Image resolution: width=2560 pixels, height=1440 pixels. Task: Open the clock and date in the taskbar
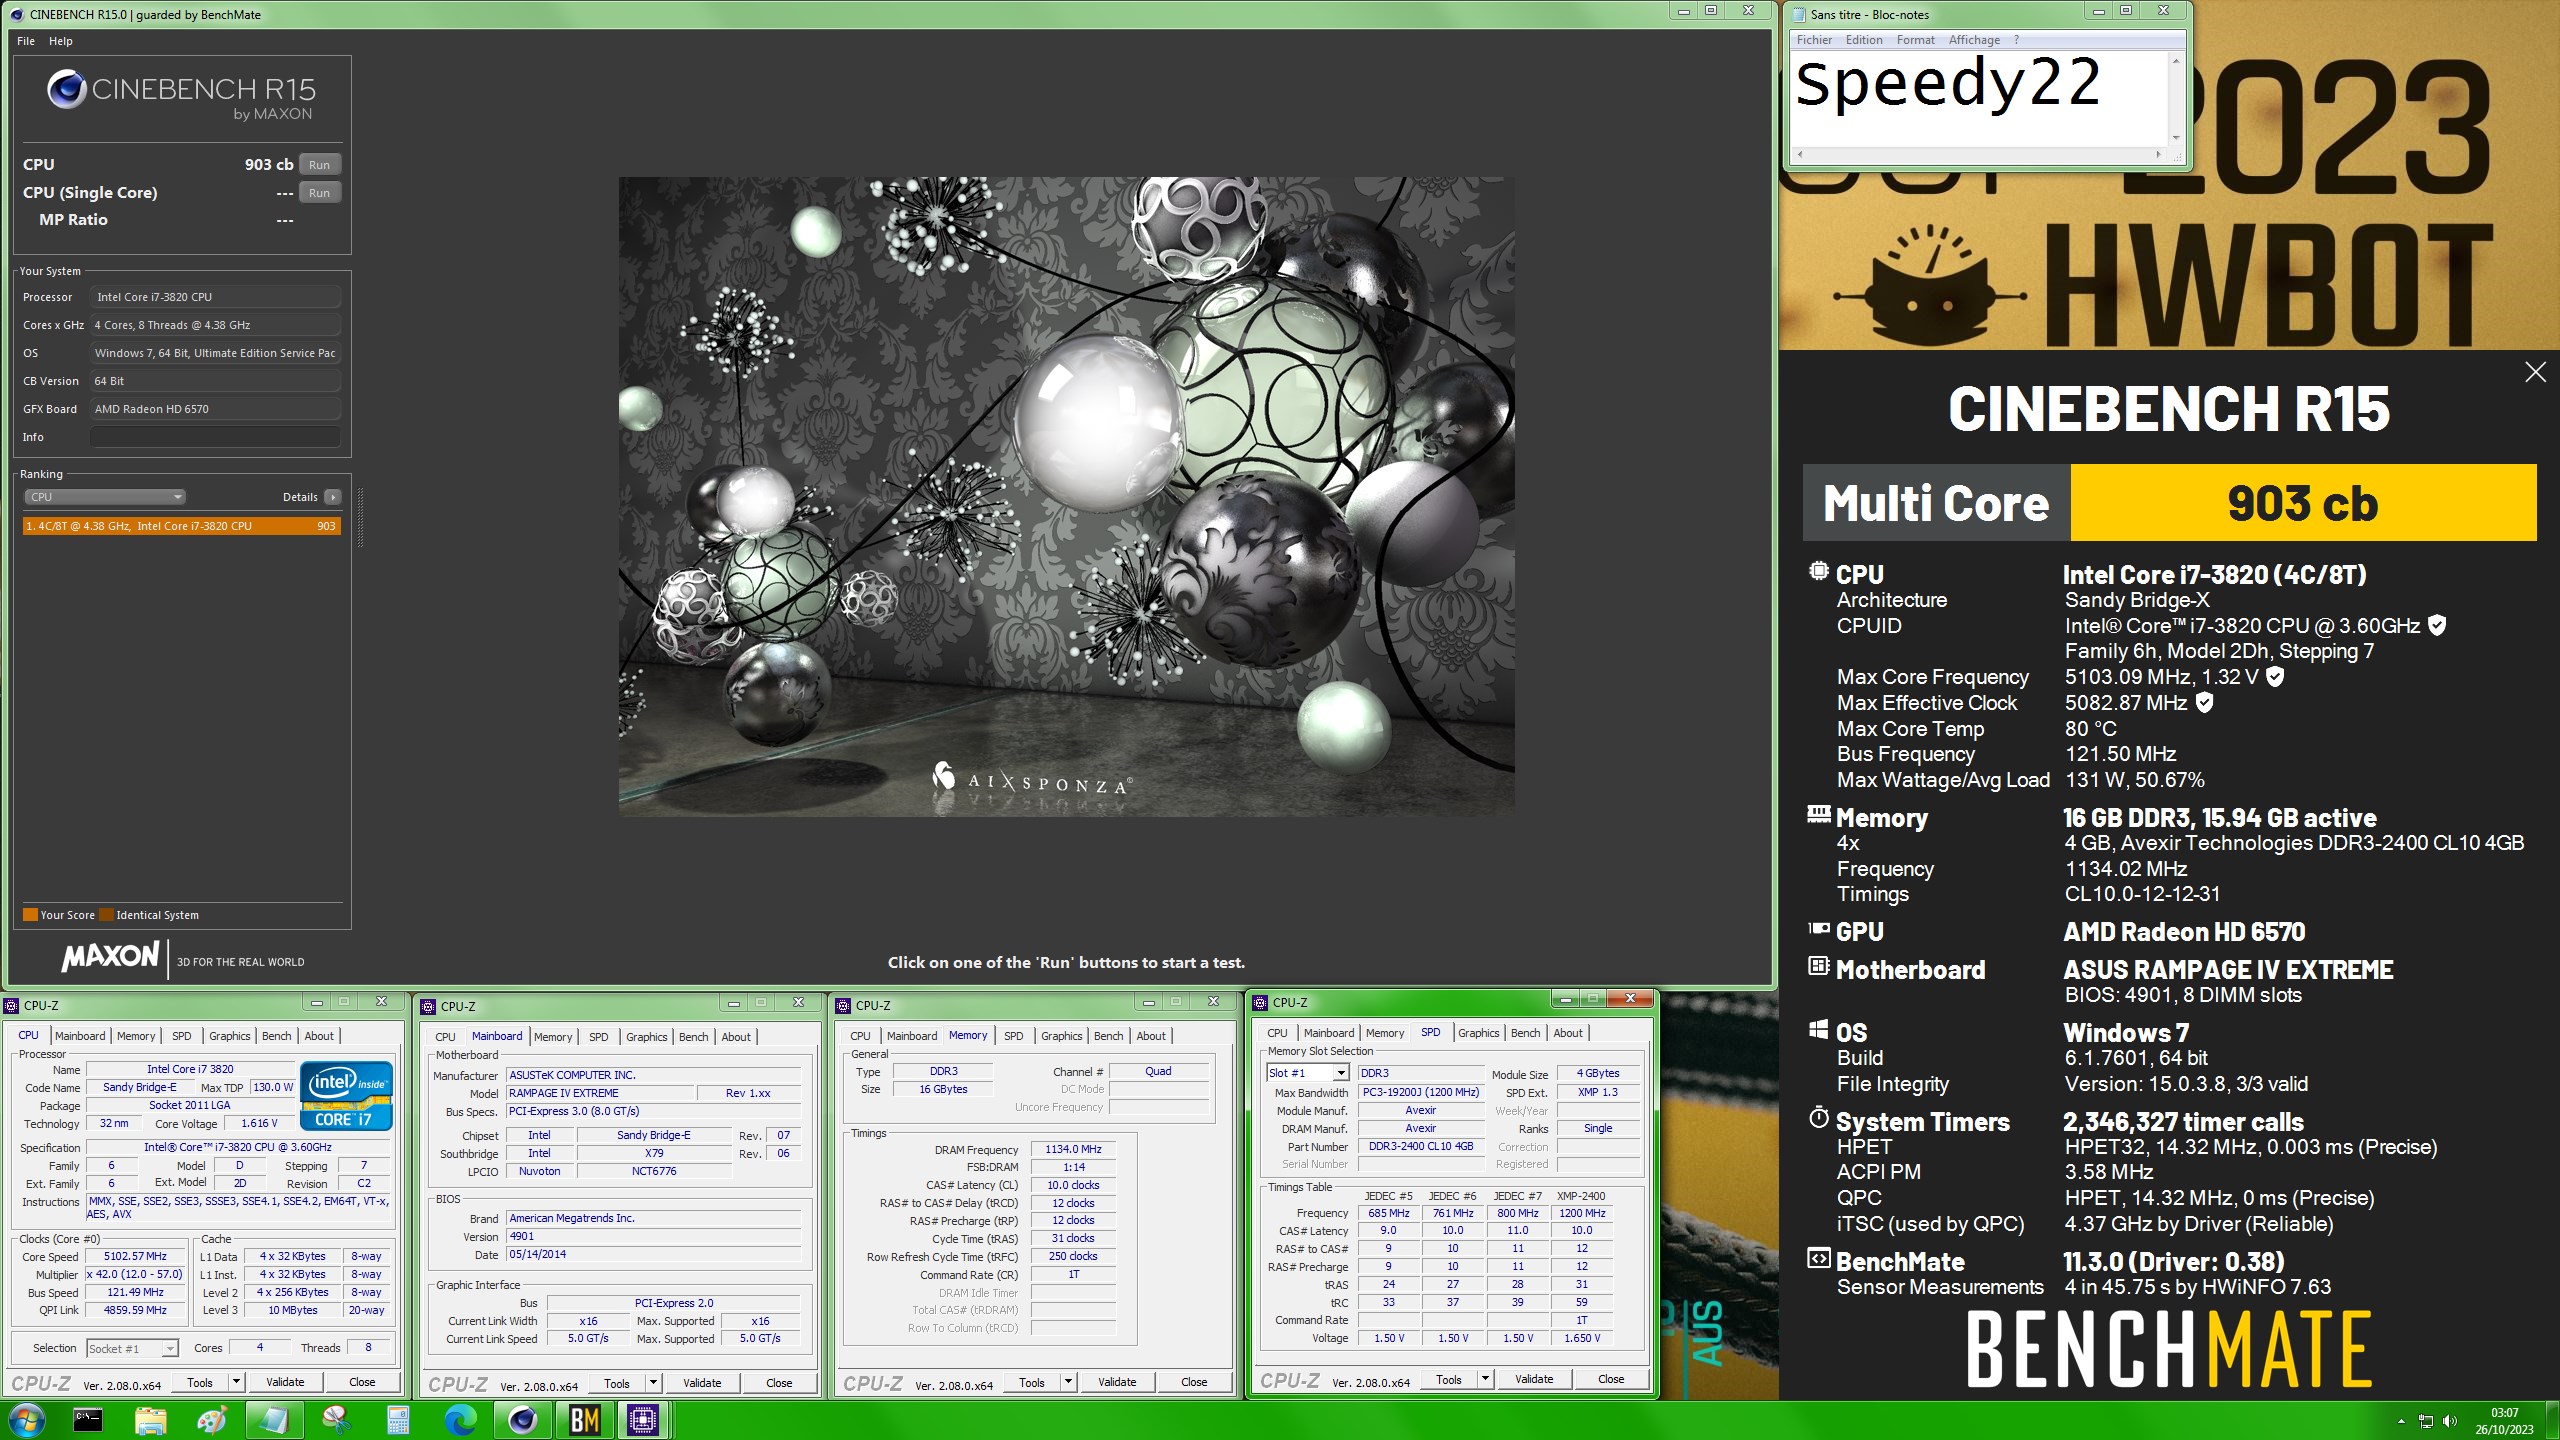[2504, 1421]
